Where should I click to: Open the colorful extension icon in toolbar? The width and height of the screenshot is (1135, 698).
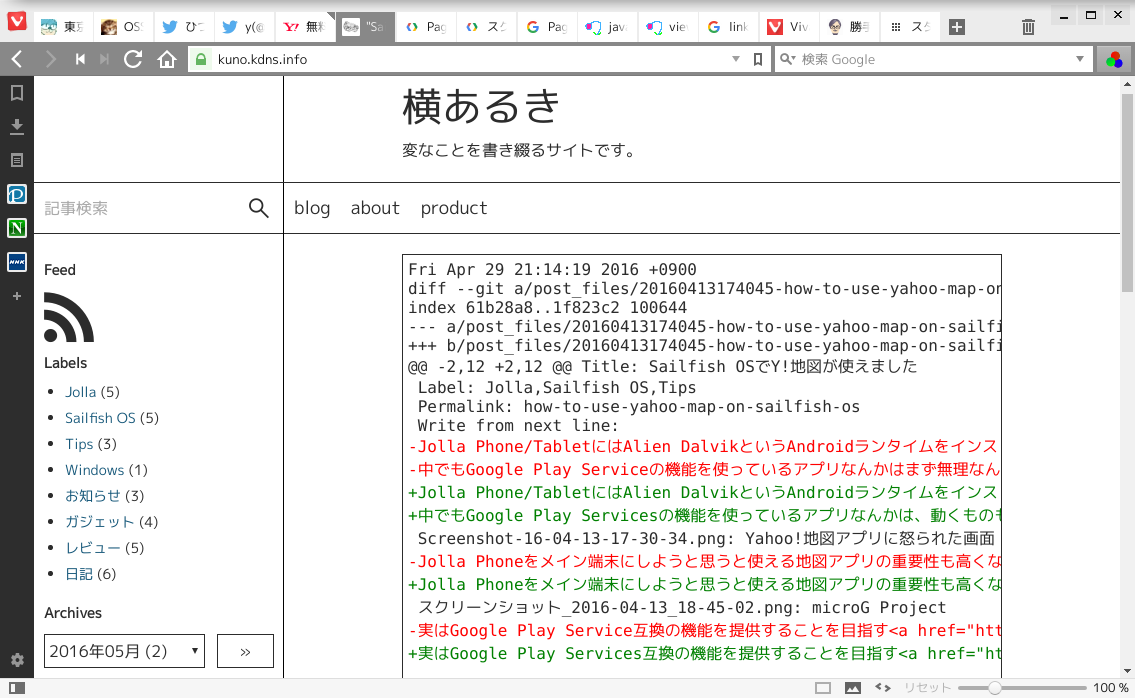click(1114, 59)
